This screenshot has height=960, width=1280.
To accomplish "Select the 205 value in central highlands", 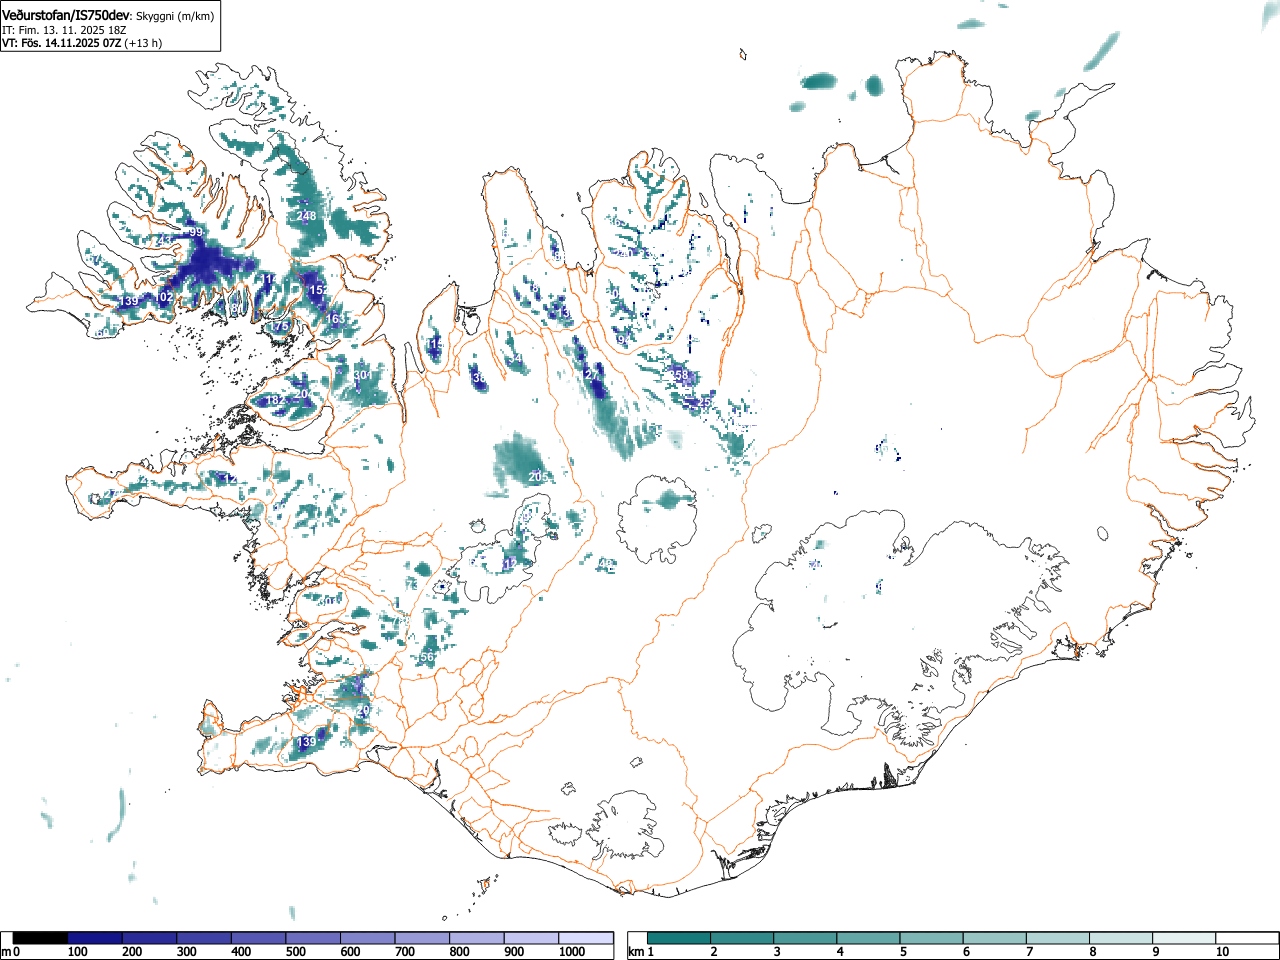I will [x=537, y=478].
